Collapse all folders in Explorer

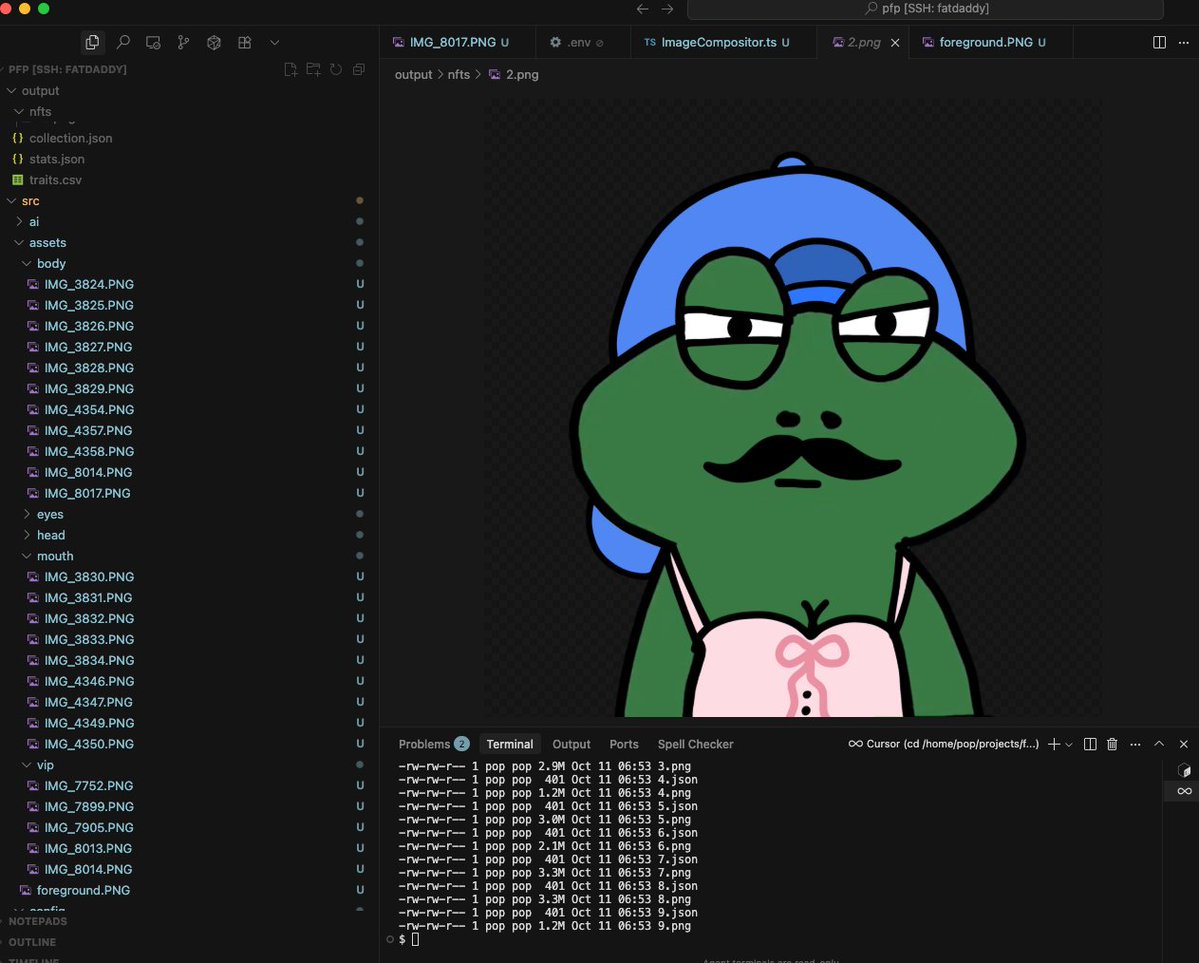pyautogui.click(x=359, y=70)
